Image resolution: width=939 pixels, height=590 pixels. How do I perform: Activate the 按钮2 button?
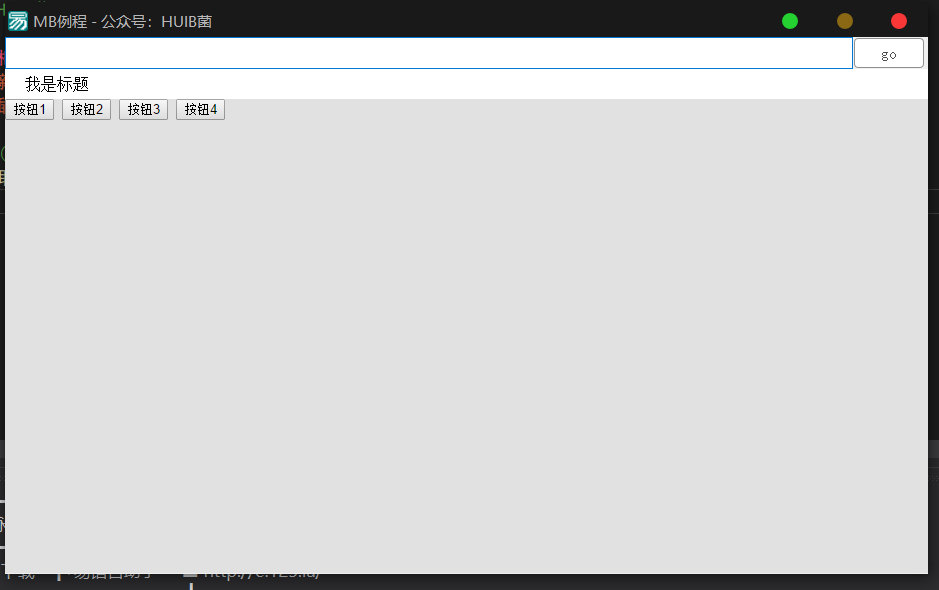tap(87, 110)
